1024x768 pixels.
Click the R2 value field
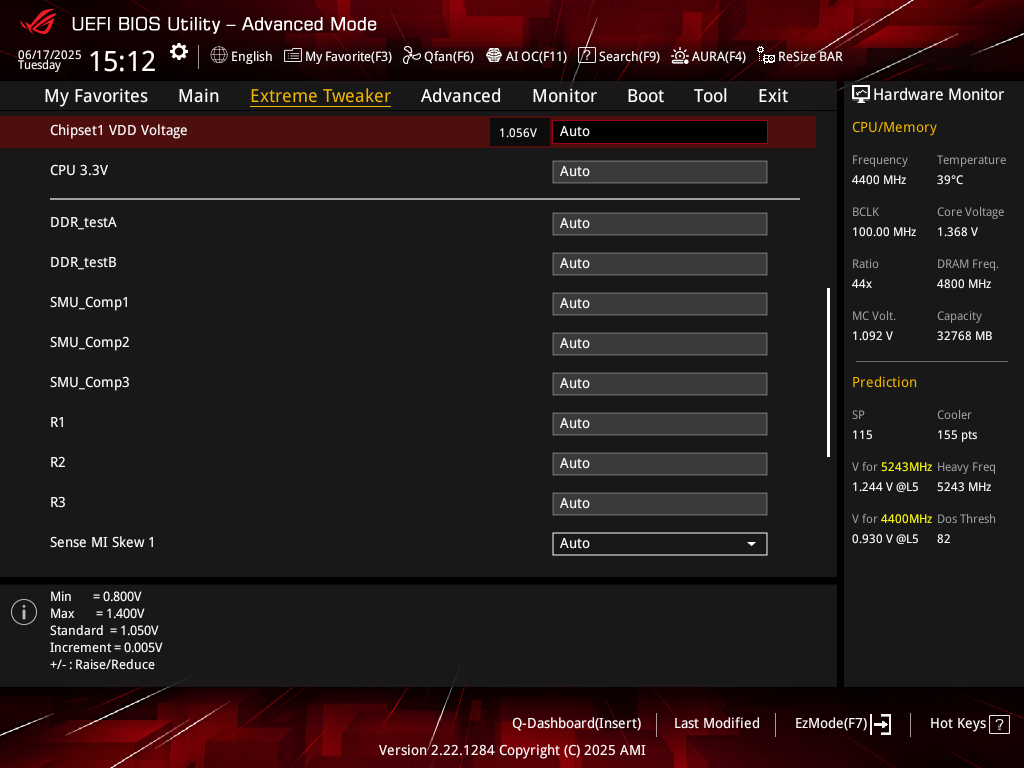coord(660,464)
